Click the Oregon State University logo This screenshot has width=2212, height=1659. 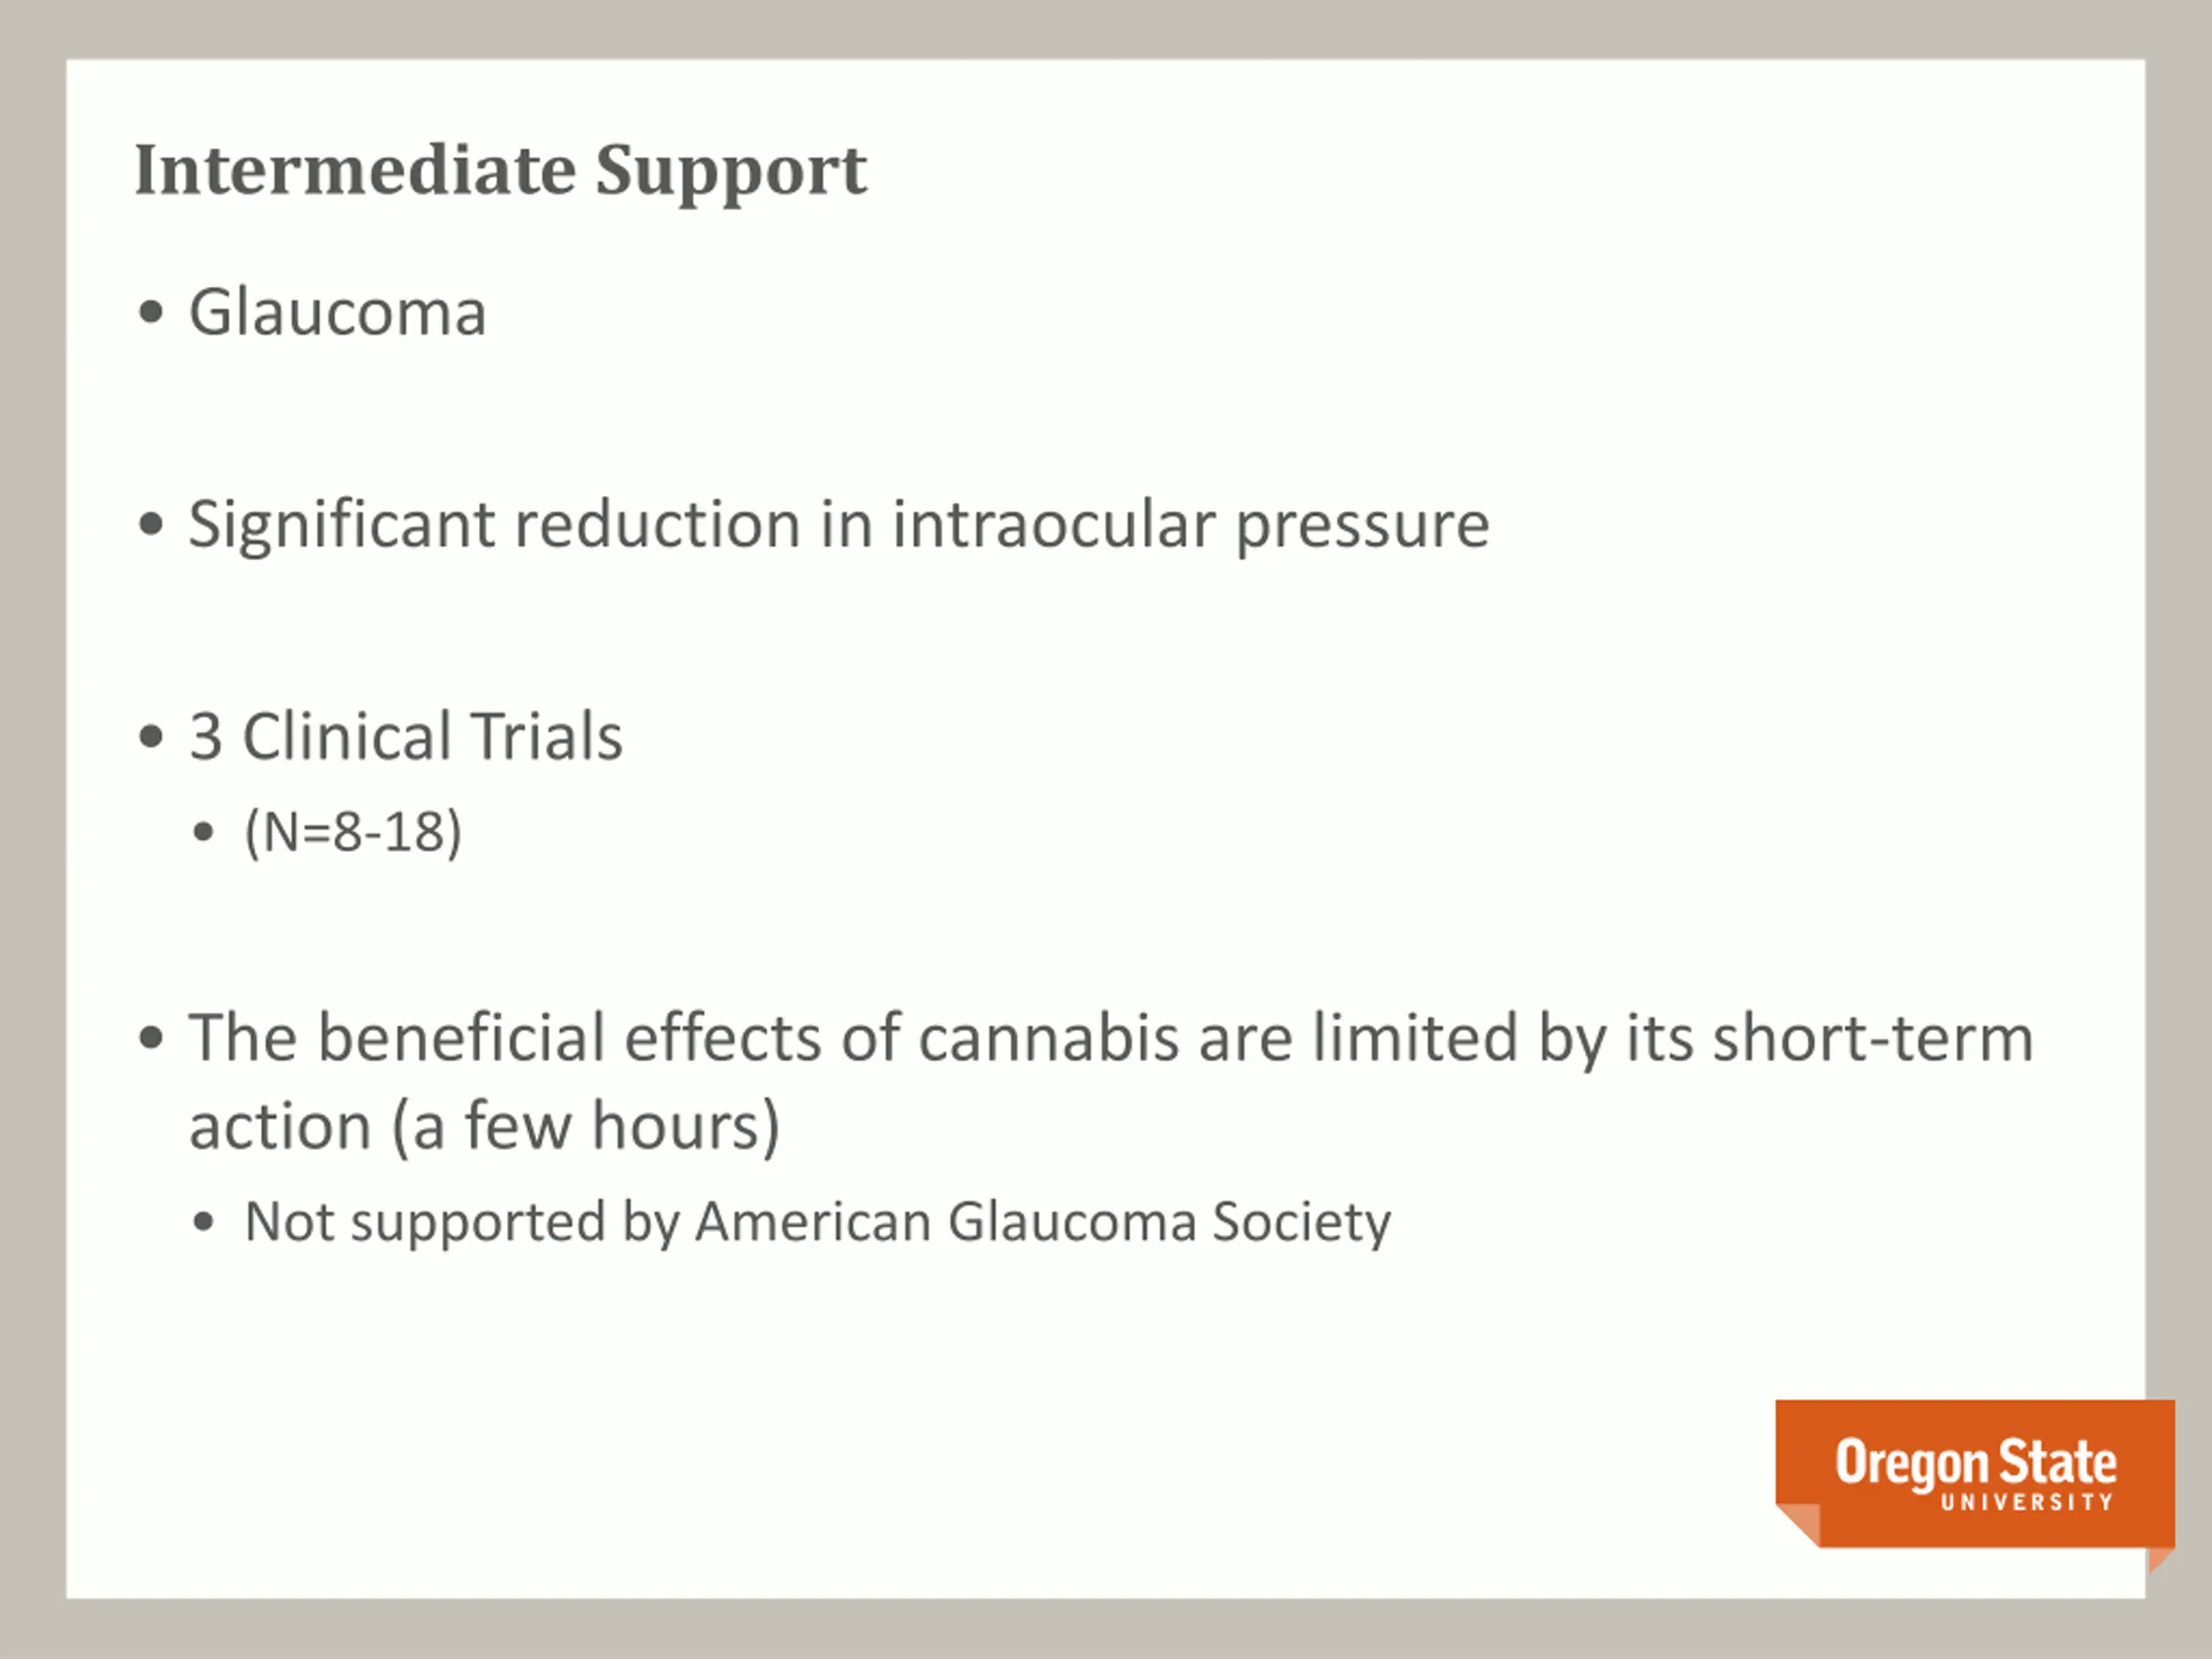1975,1476
